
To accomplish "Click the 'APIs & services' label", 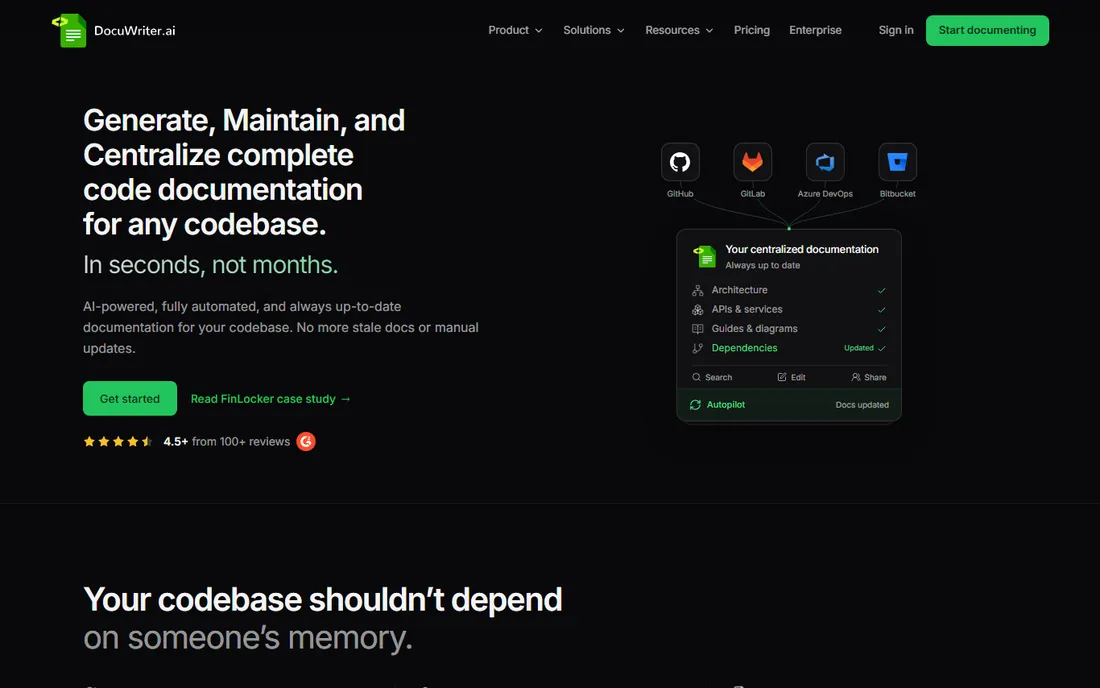I will pyautogui.click(x=746, y=309).
